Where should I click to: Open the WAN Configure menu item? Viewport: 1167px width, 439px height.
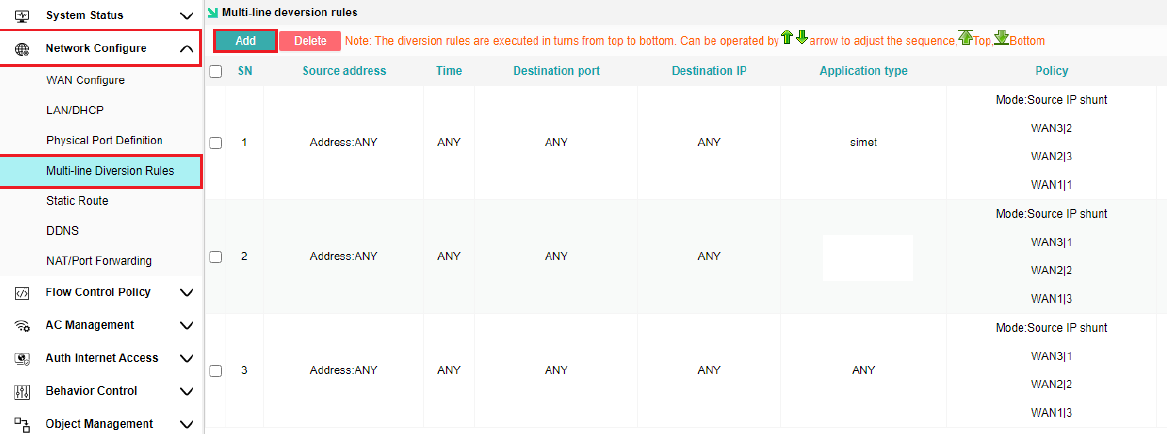point(85,80)
